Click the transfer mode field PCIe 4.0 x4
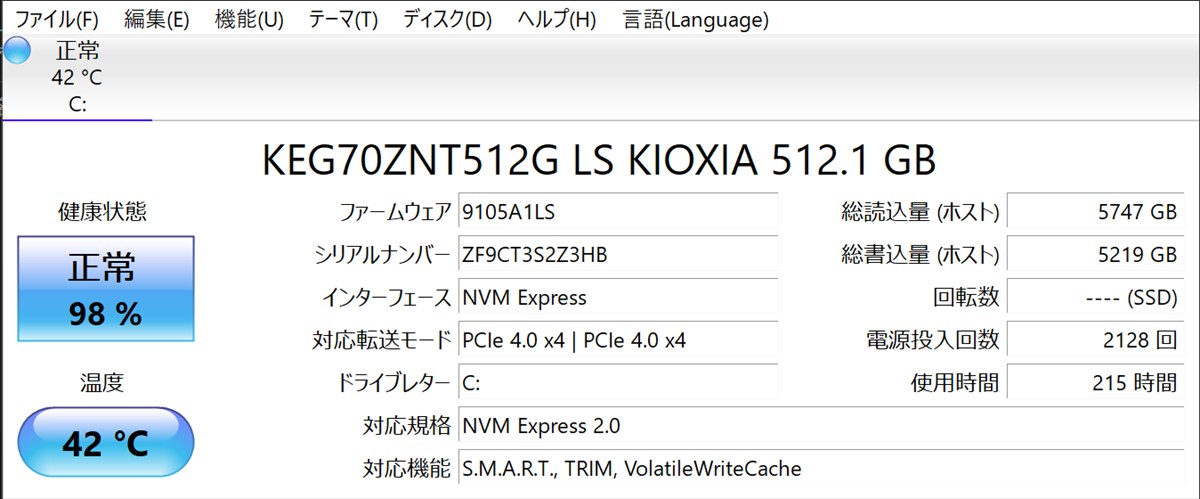This screenshot has width=1200, height=499. [618, 340]
